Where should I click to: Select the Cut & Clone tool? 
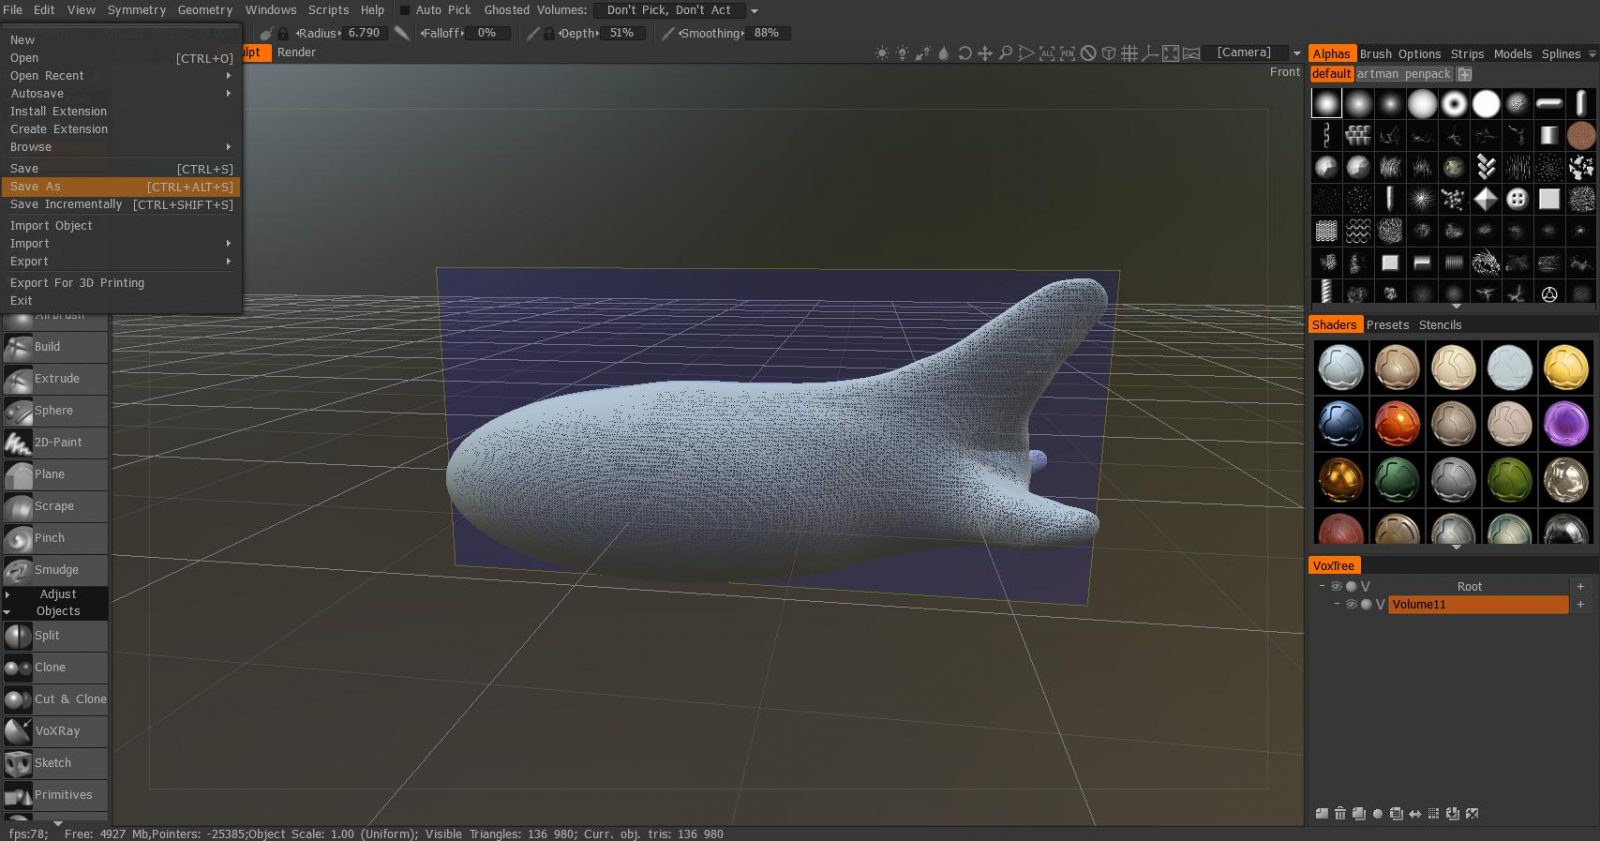[x=55, y=700]
